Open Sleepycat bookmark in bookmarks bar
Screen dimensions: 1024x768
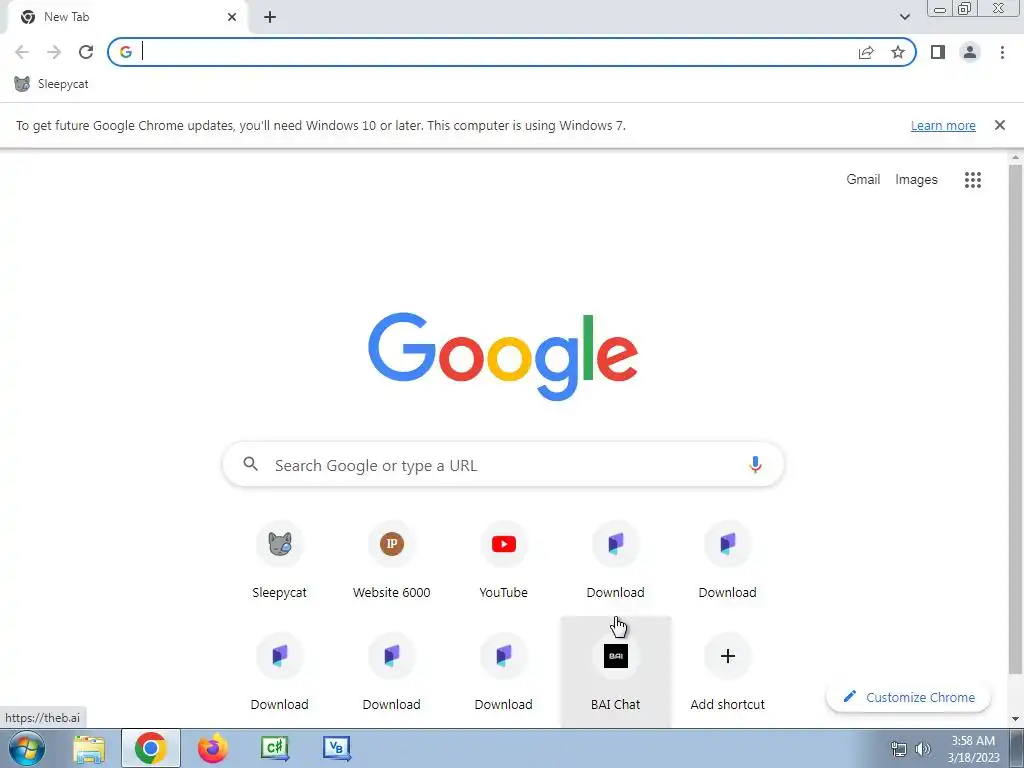[x=51, y=84]
